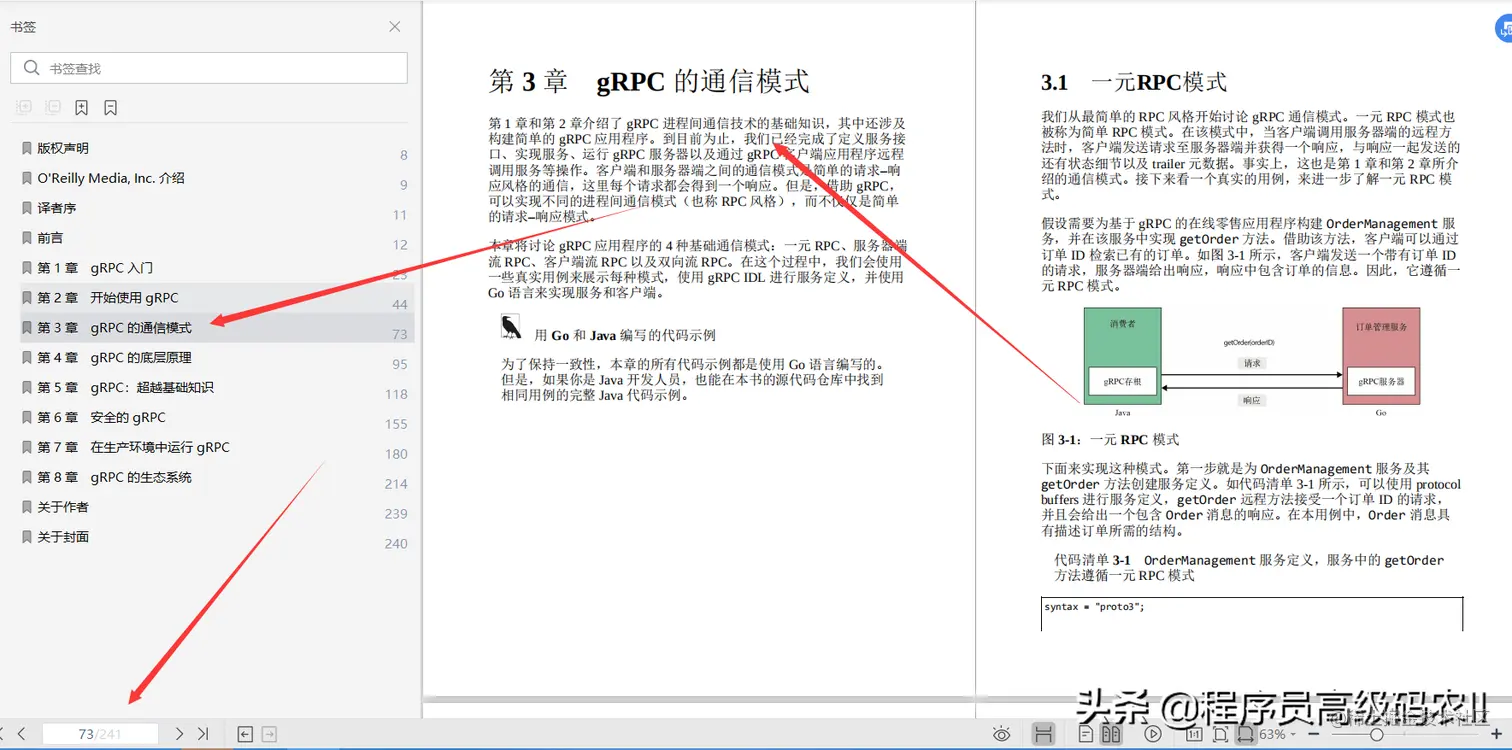Remove the selected bookmark
Image resolution: width=1512 pixels, height=750 pixels.
click(108, 107)
